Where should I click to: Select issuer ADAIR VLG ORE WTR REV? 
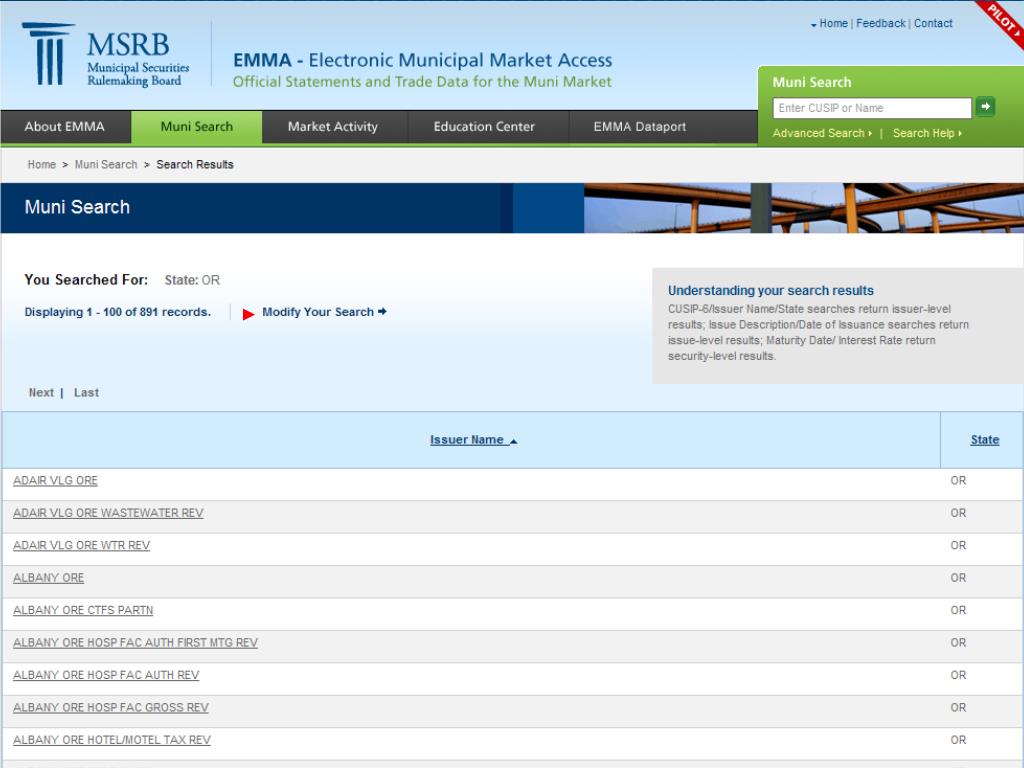click(x=82, y=545)
